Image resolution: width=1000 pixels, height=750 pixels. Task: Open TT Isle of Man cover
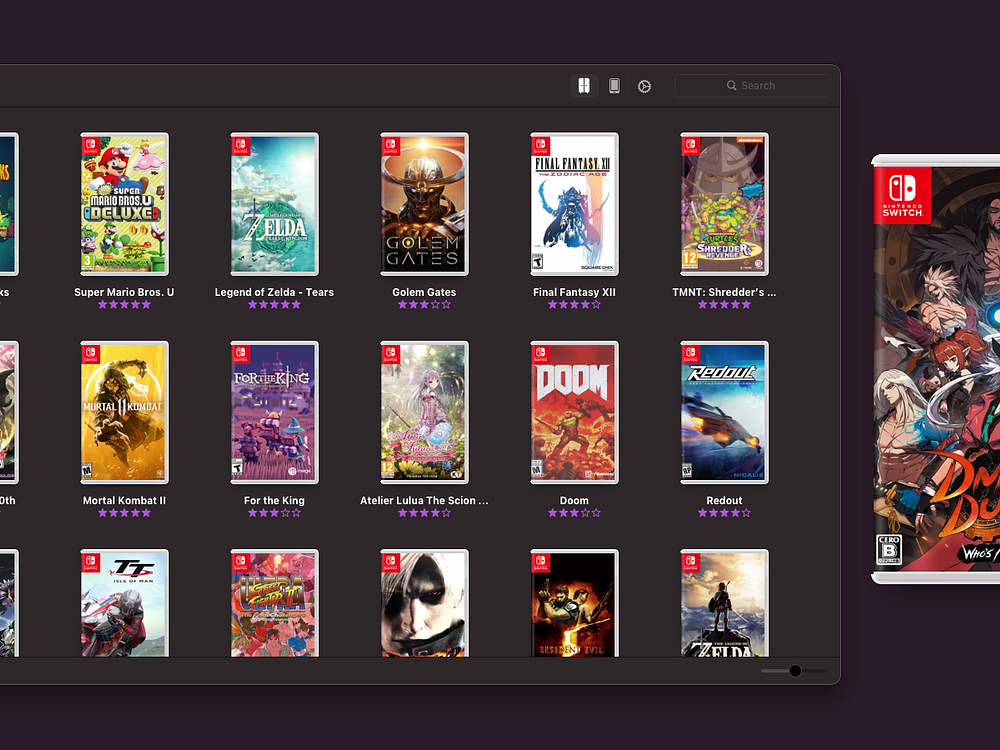(124, 603)
